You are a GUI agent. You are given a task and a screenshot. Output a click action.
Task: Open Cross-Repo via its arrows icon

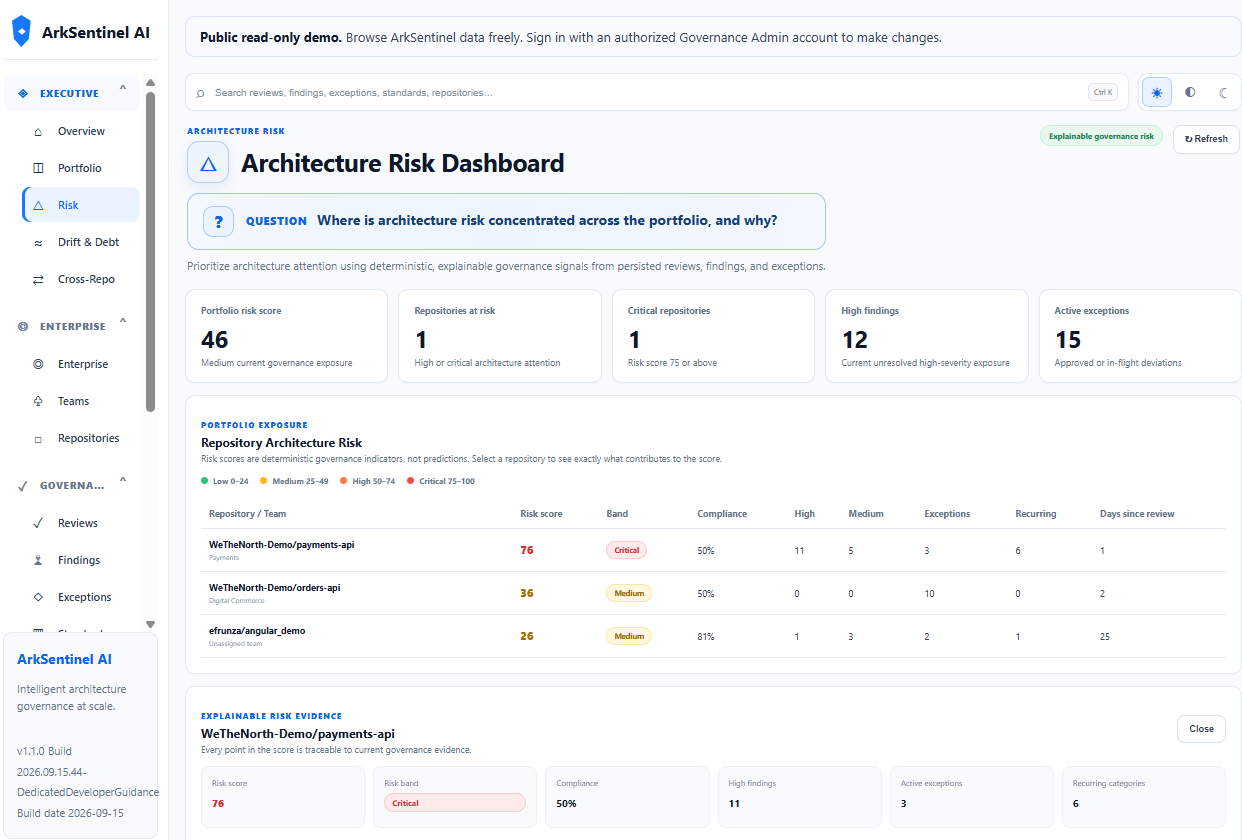click(x=38, y=279)
